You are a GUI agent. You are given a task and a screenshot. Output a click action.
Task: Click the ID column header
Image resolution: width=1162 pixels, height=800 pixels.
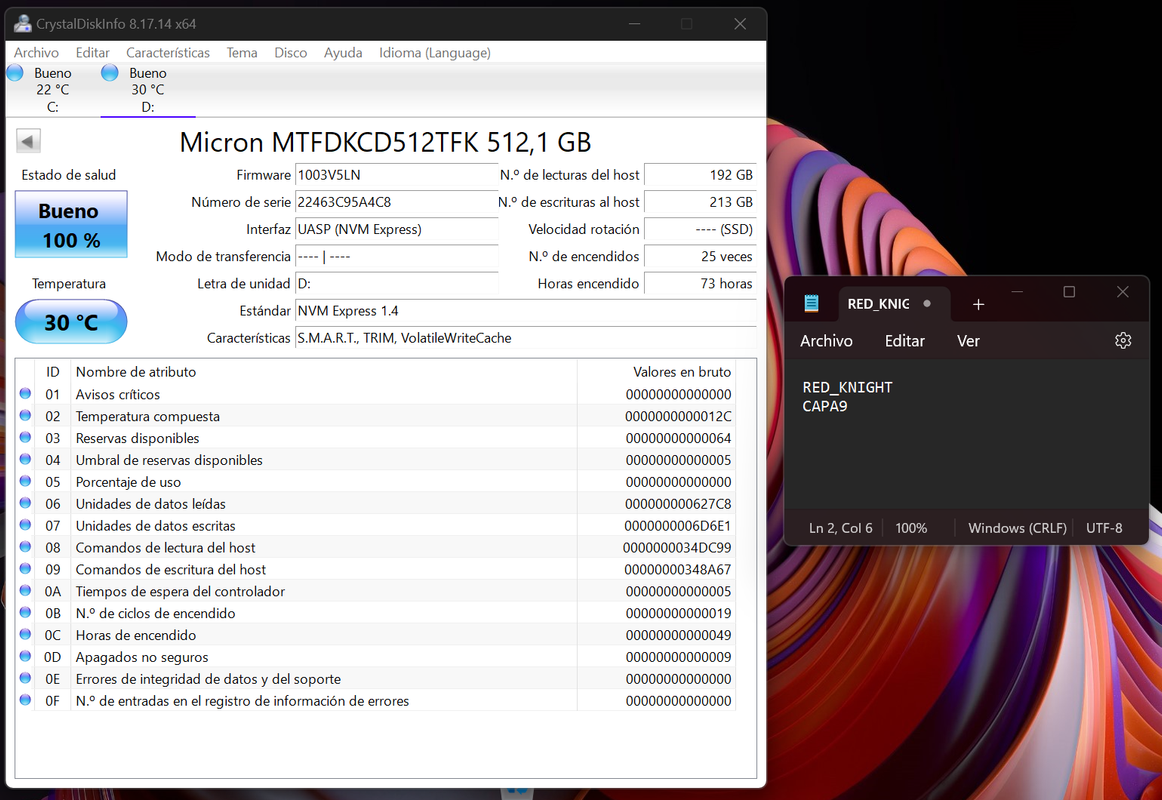[53, 372]
